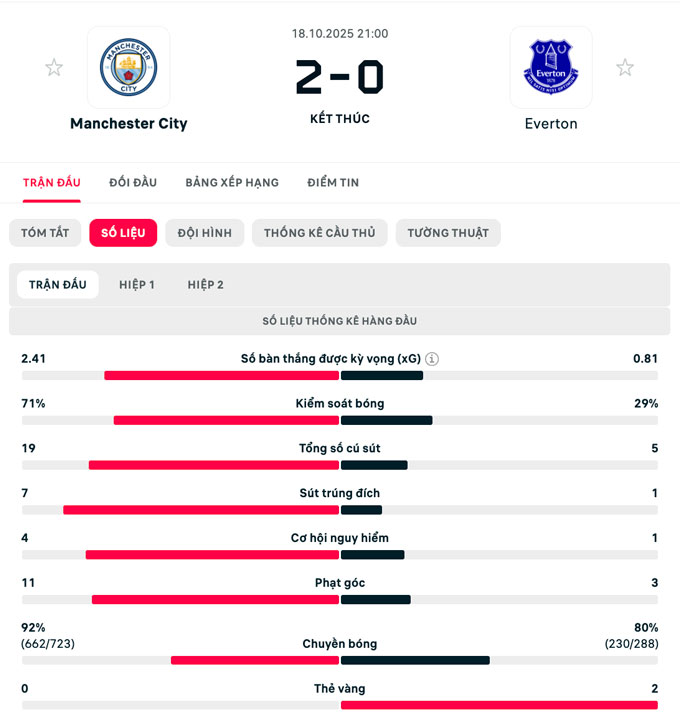Favorite Everton with the star icon

[625, 68]
